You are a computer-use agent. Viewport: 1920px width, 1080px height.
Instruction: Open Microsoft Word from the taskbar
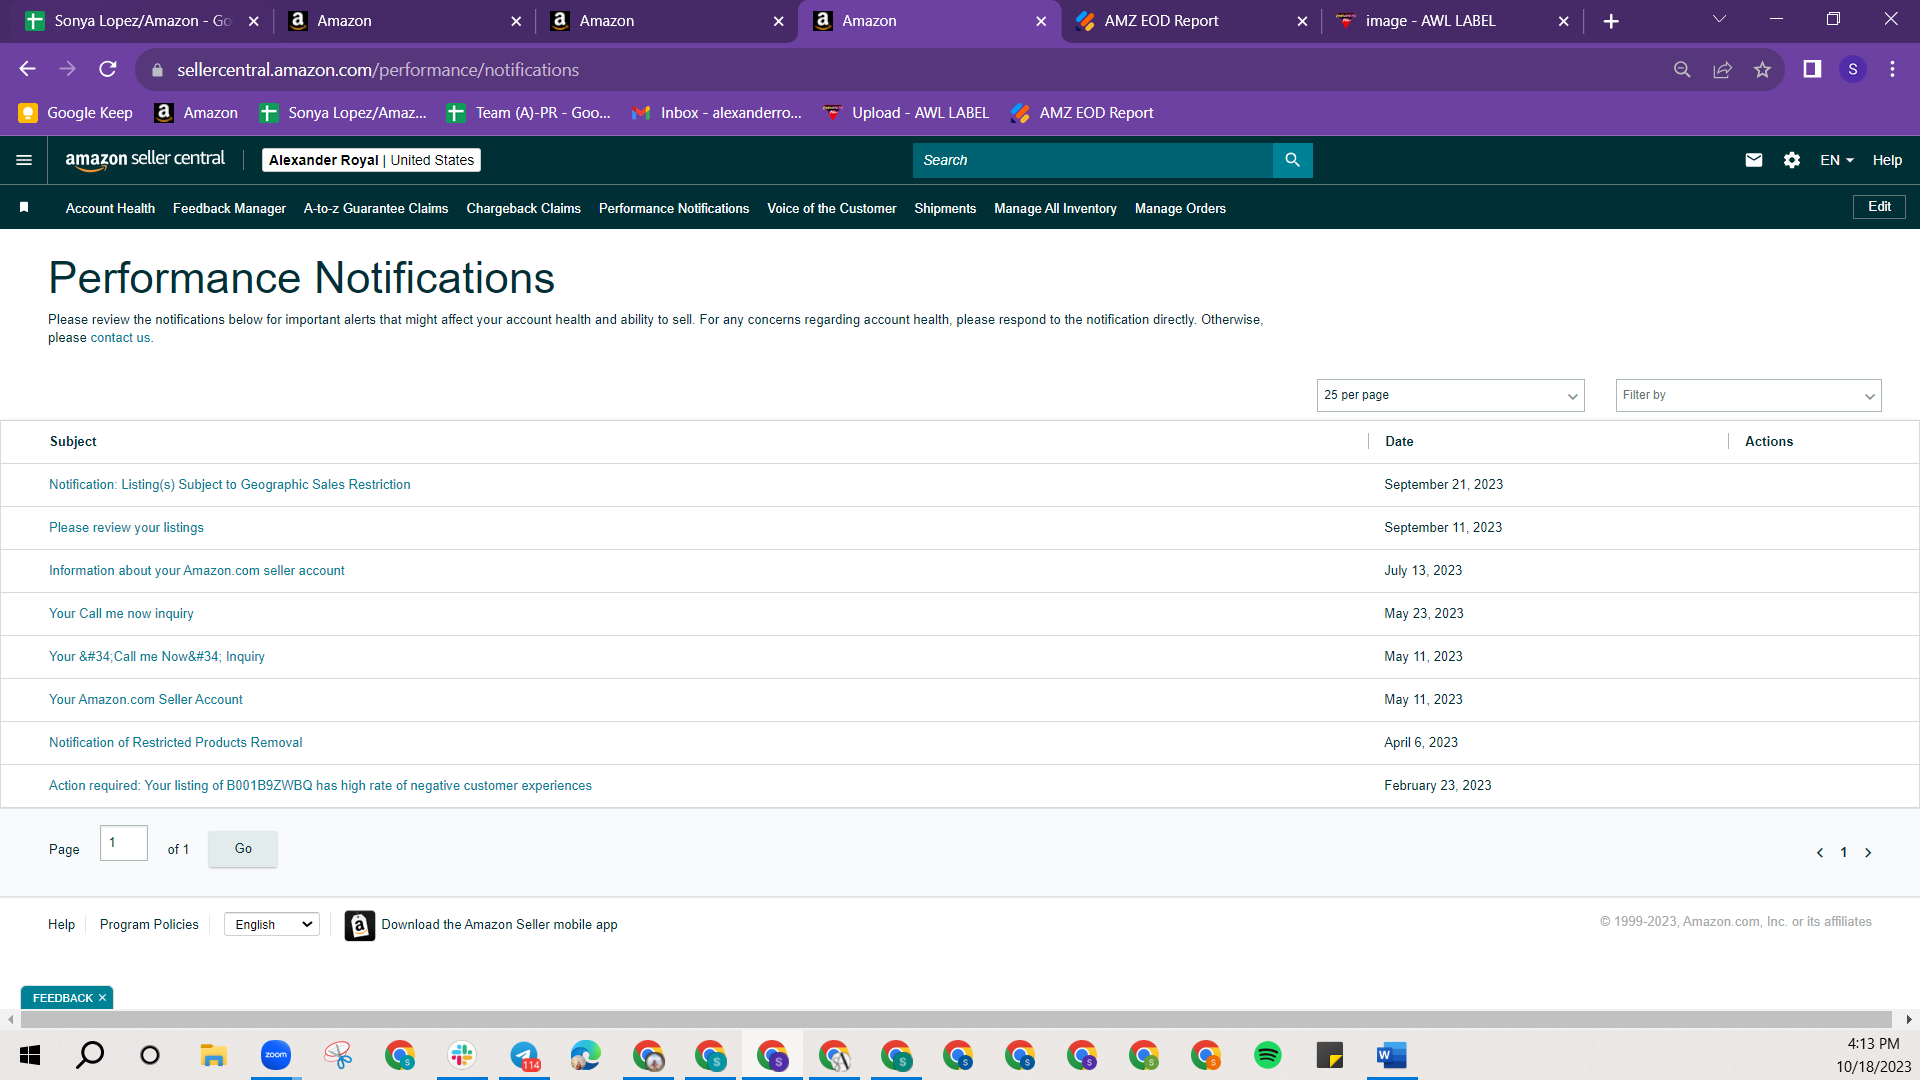pos(1392,1055)
